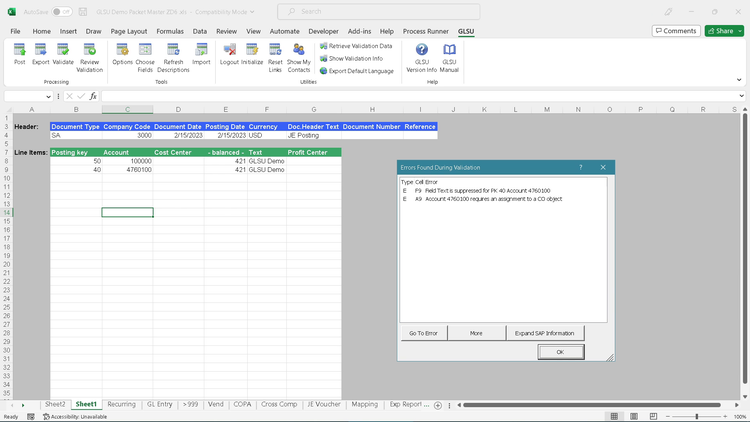Viewport: 750px width, 422px height.
Task: Click the JE Posting header text cell
Action: click(x=314, y=135)
